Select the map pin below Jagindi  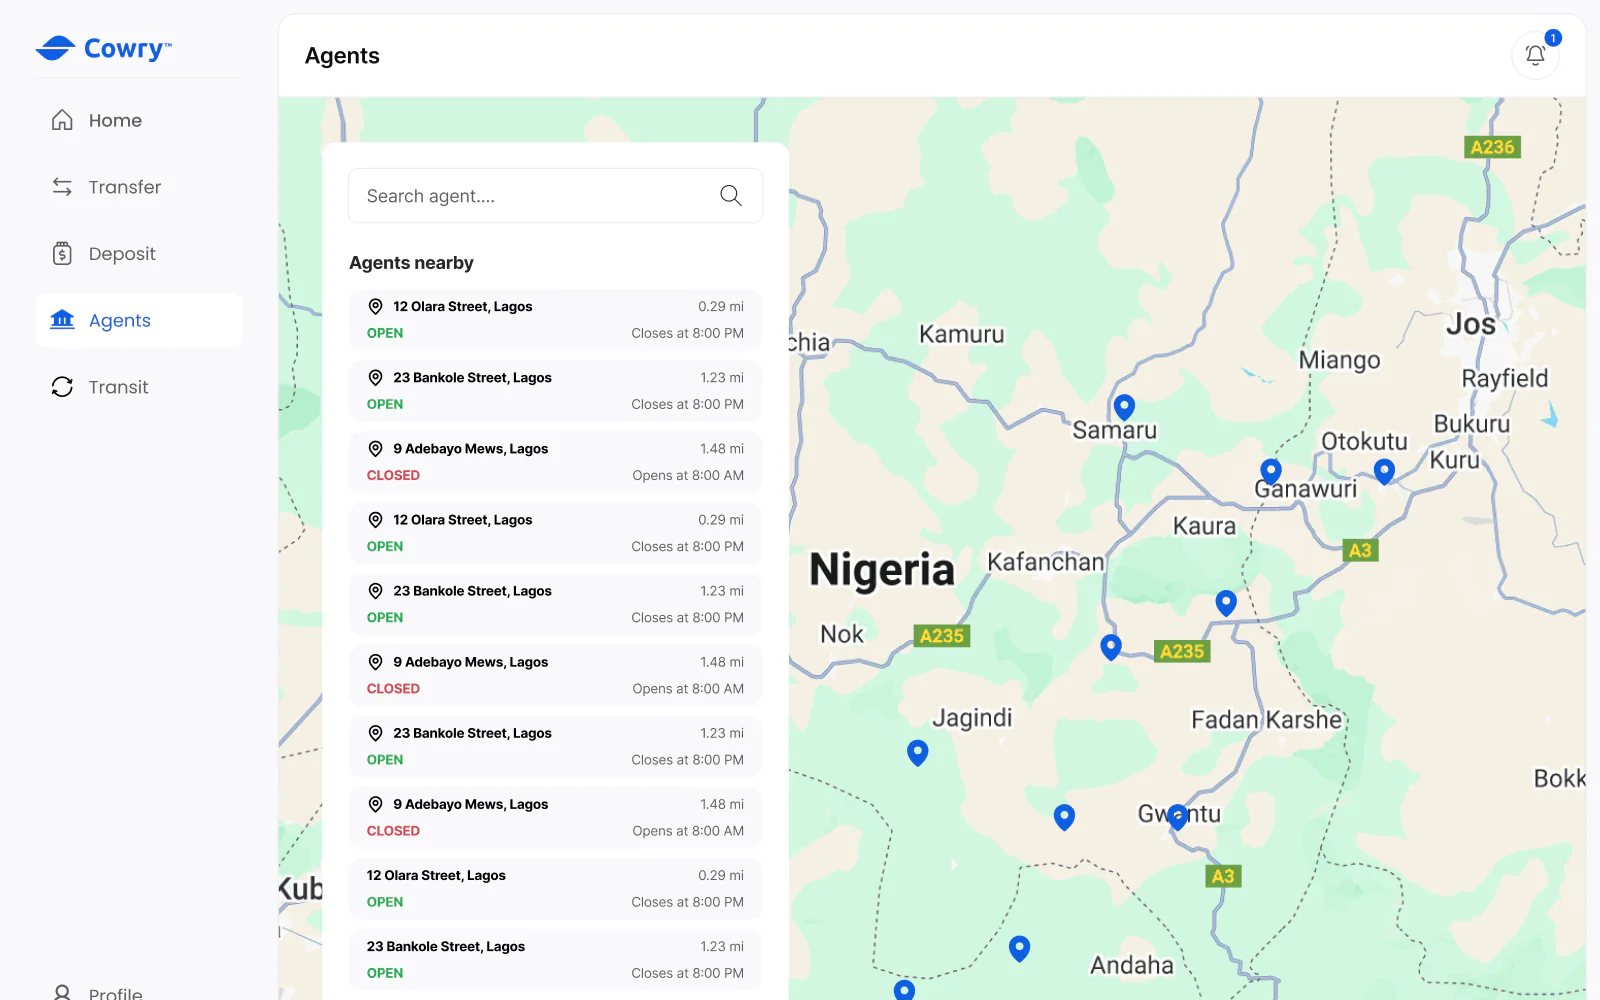[x=917, y=752]
